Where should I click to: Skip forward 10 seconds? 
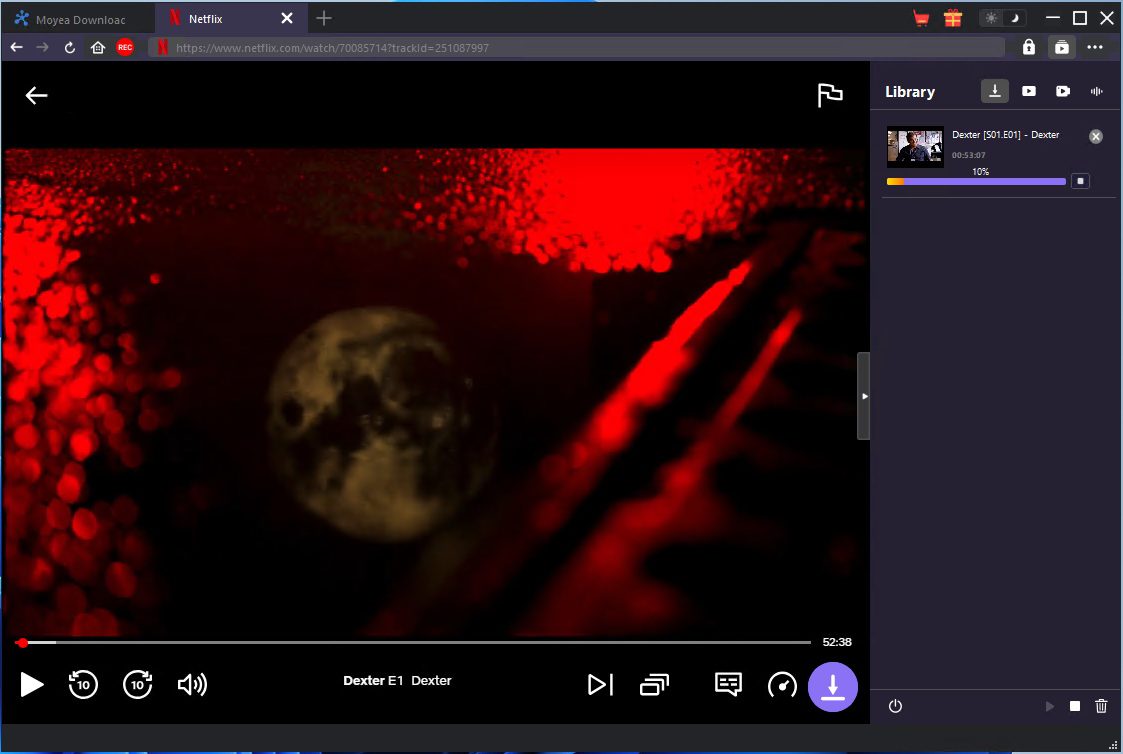[137, 684]
